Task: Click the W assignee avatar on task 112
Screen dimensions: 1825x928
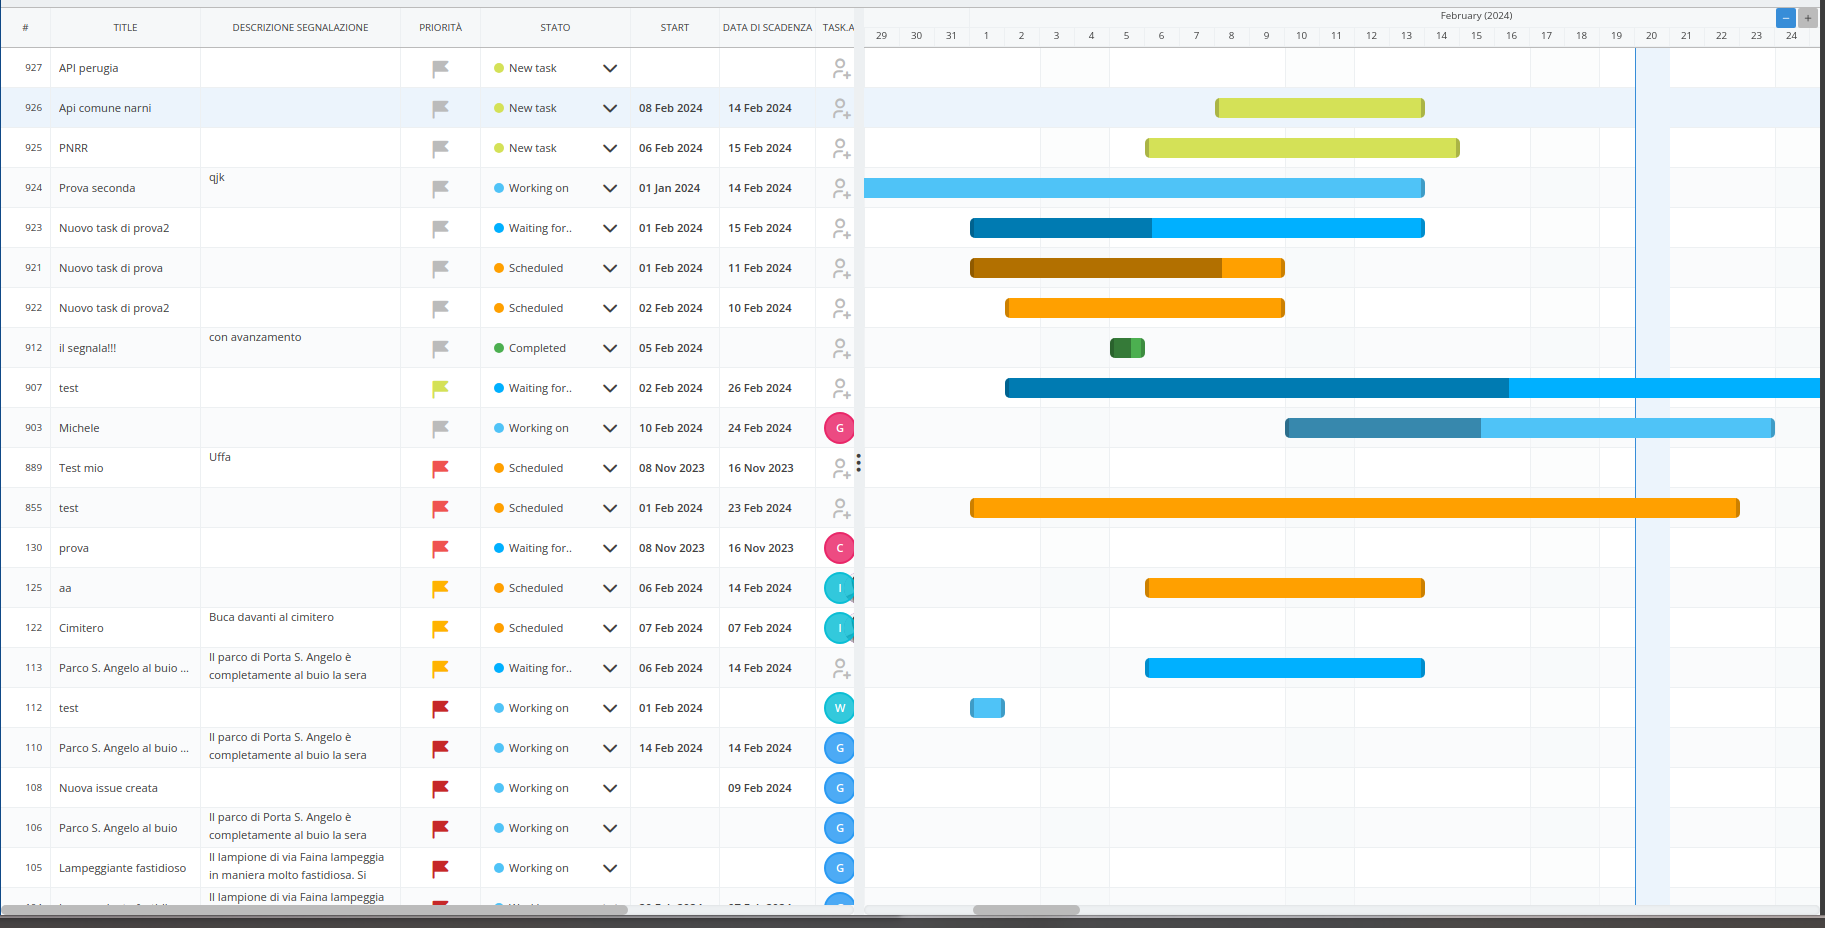Action: tap(839, 708)
